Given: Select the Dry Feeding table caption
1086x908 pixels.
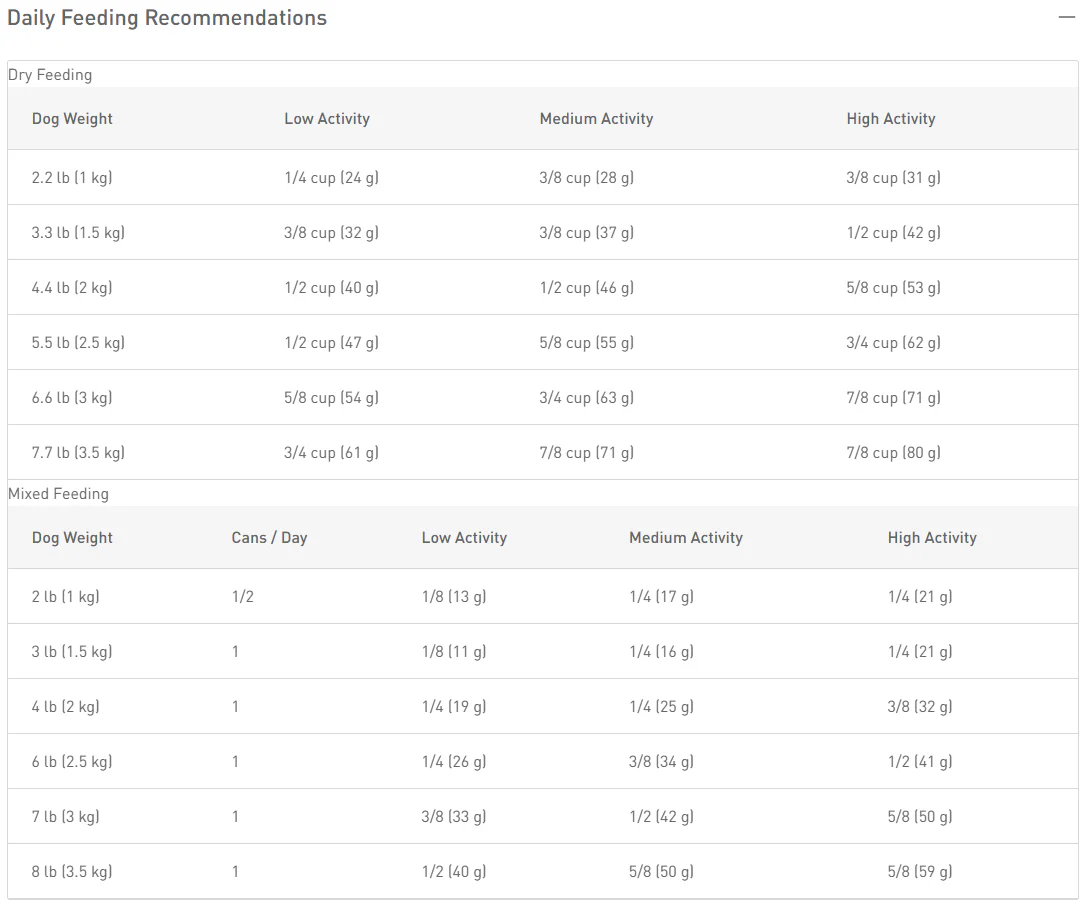Looking at the screenshot, I should click(50, 75).
